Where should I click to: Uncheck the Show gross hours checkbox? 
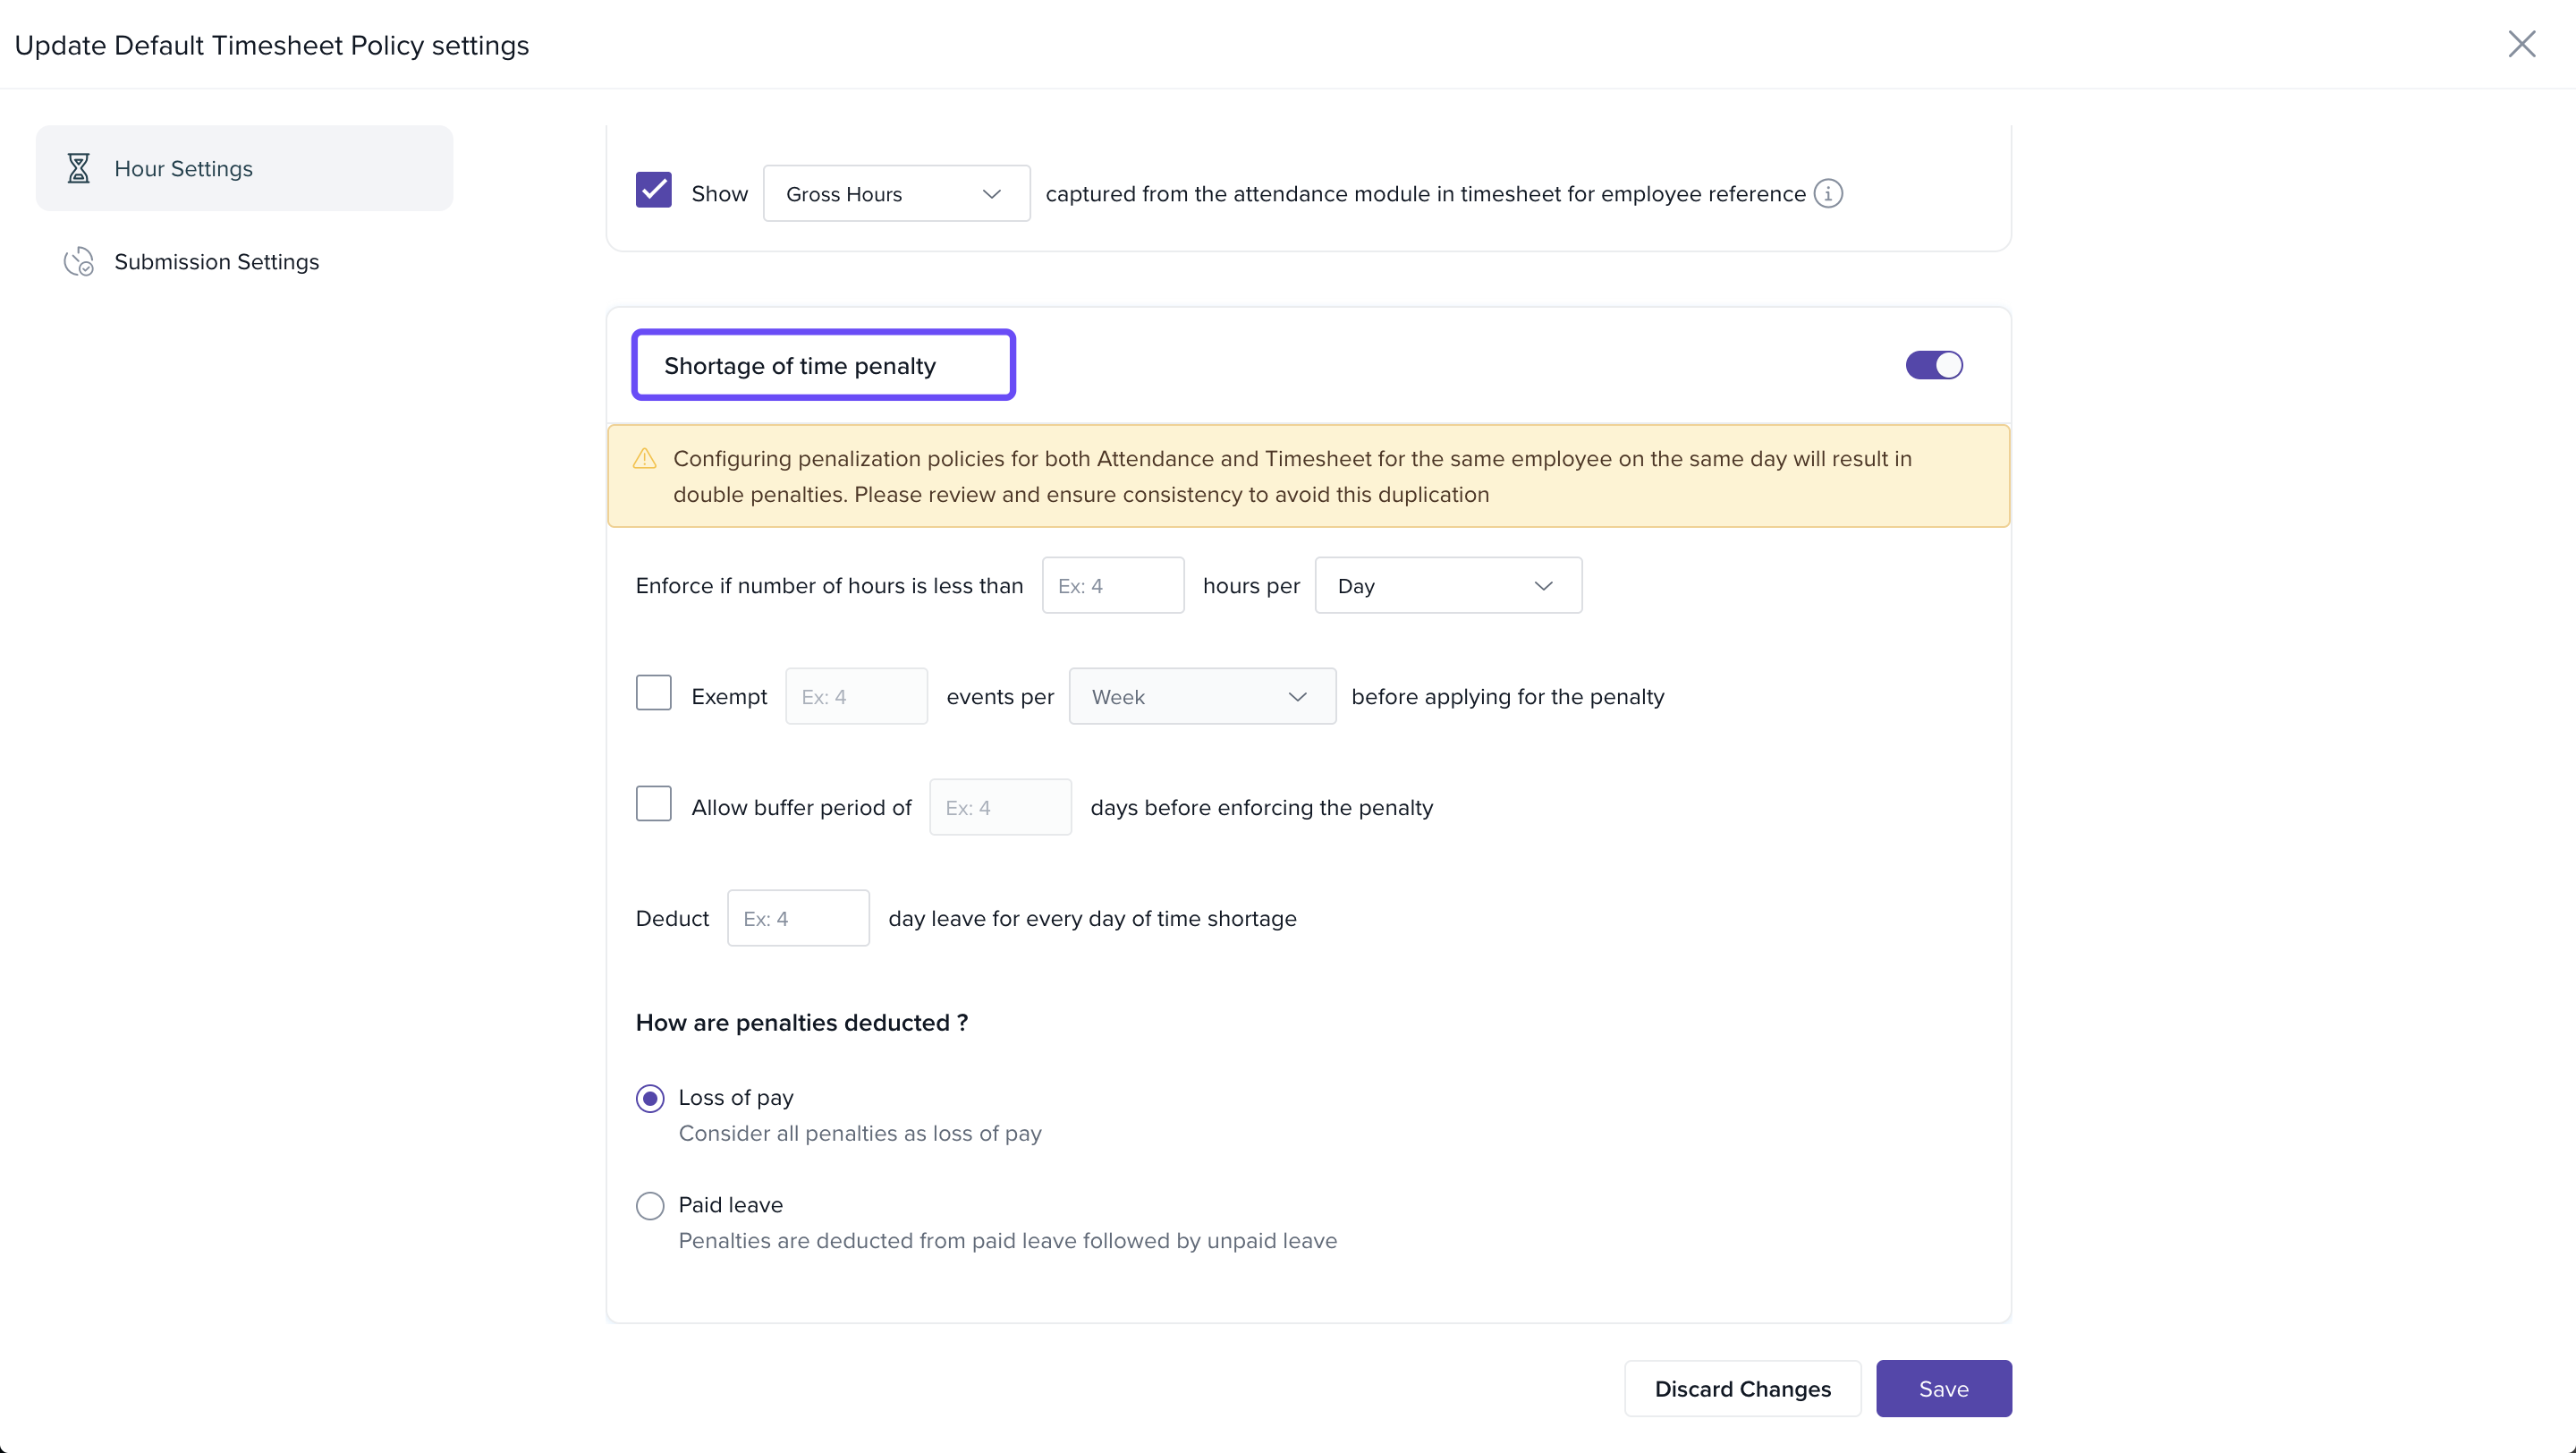coord(654,190)
